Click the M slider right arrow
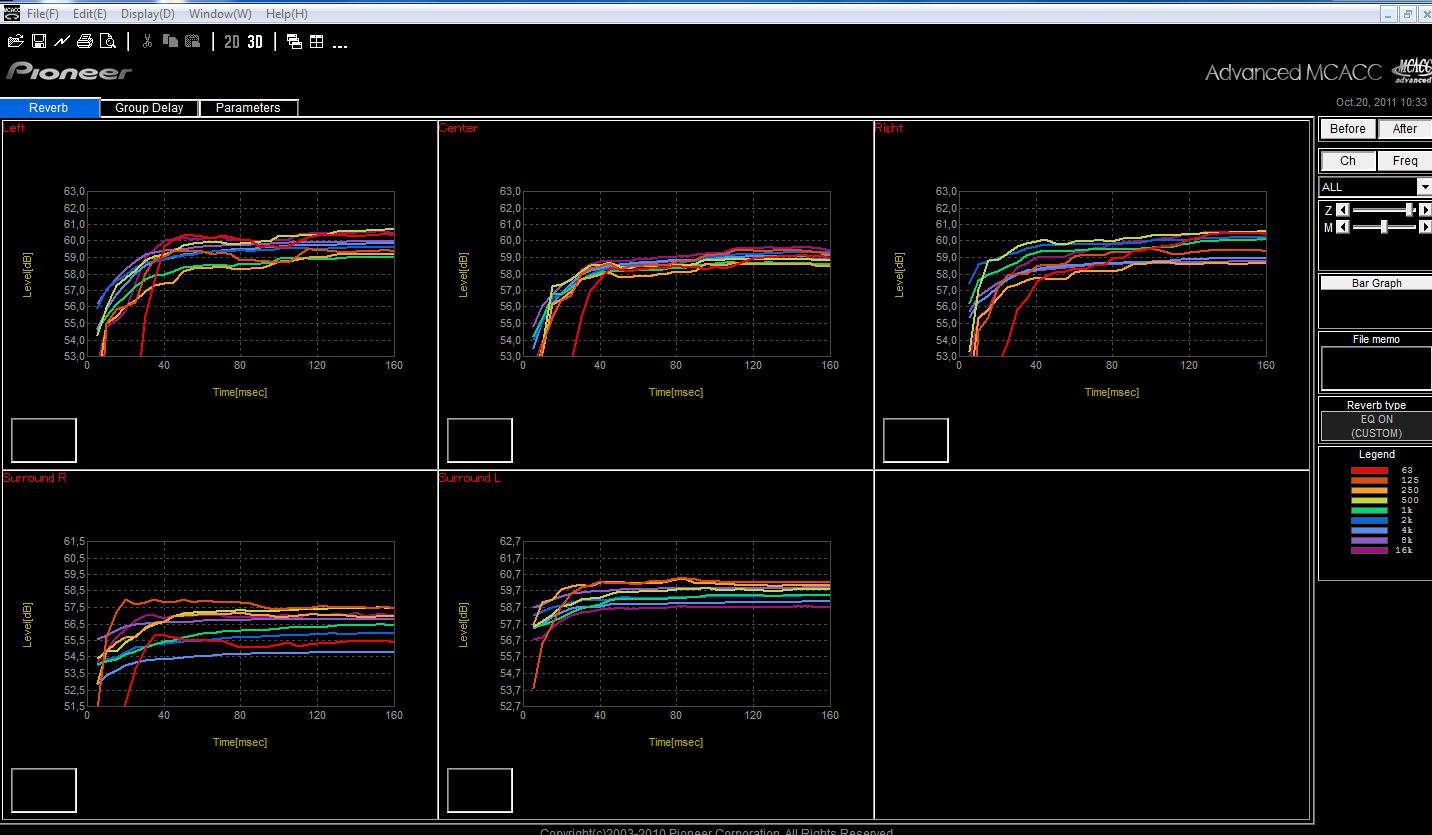 click(1424, 227)
